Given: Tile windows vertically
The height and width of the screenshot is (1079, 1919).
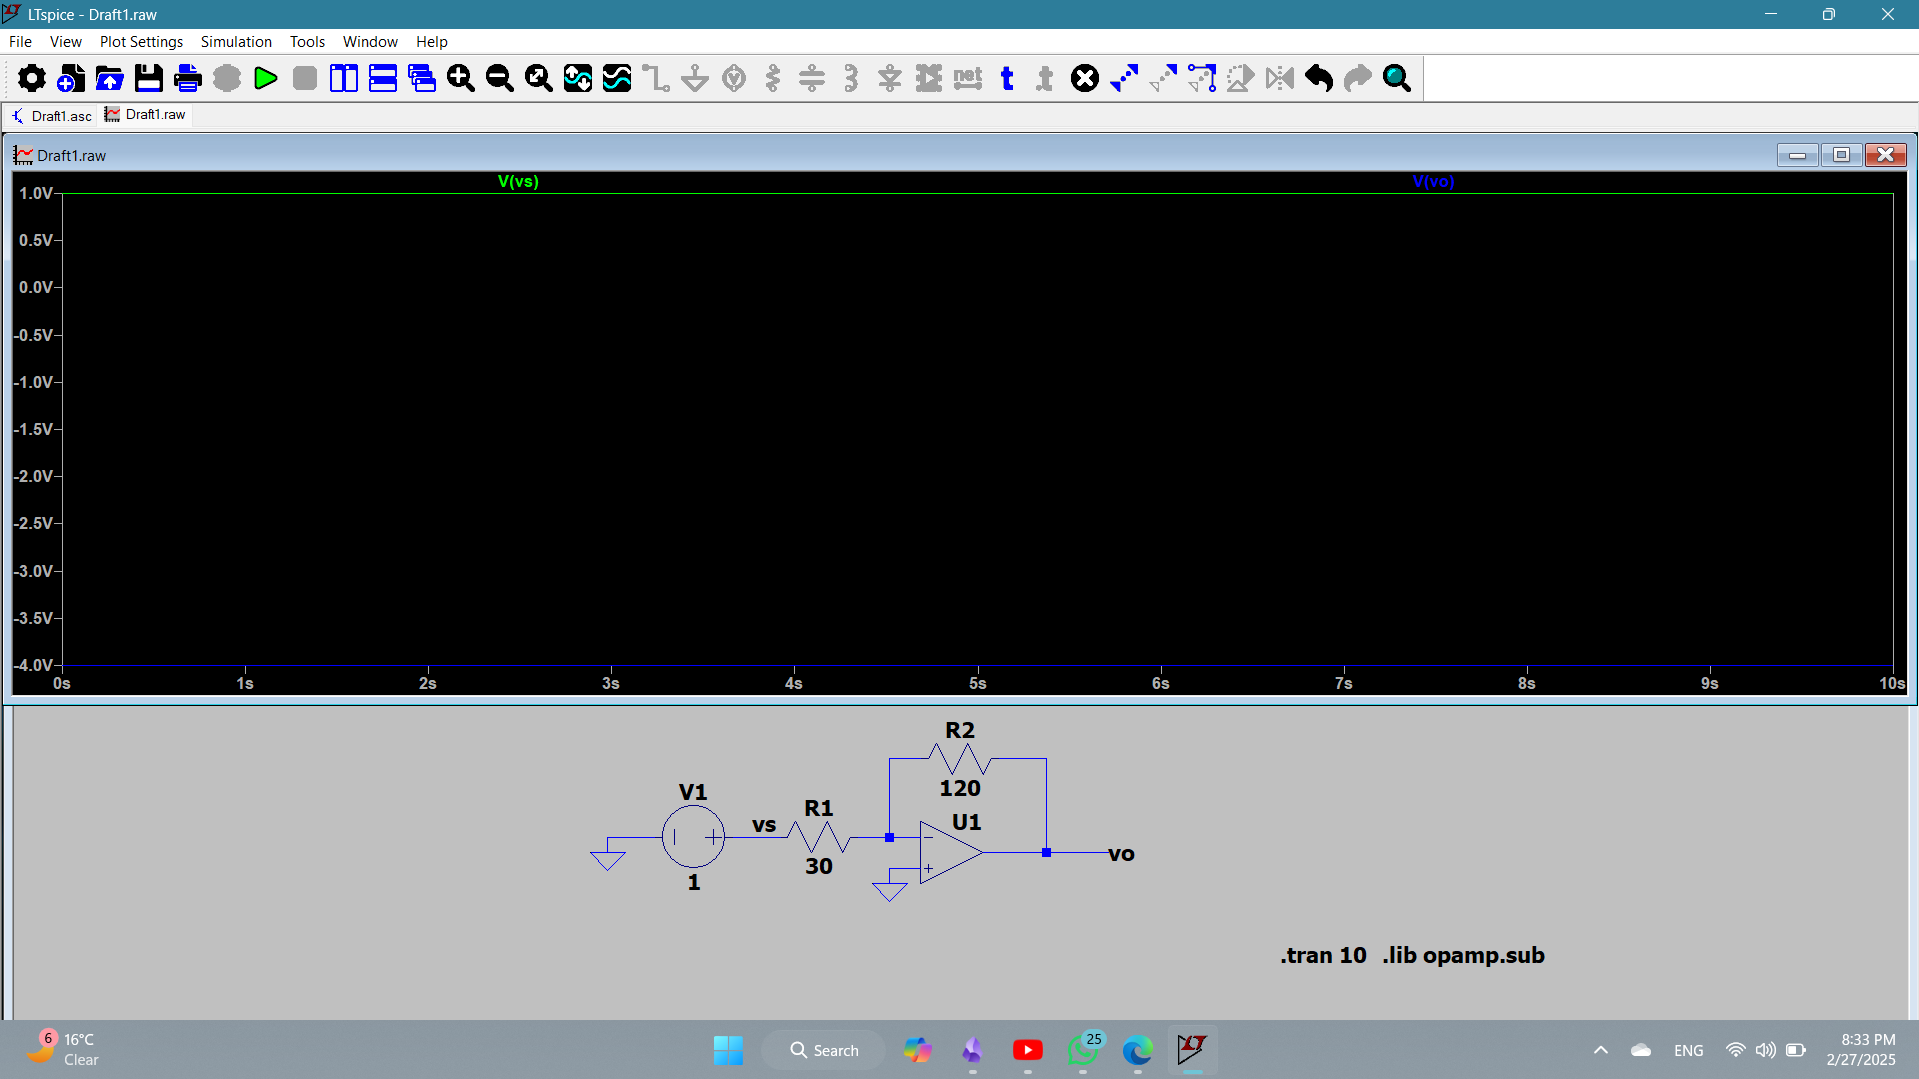Looking at the screenshot, I should (344, 78).
